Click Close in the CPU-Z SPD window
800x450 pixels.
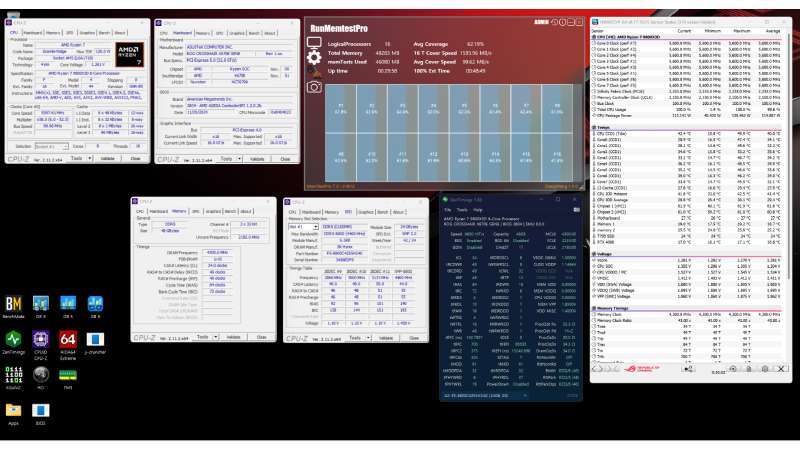[414, 338]
